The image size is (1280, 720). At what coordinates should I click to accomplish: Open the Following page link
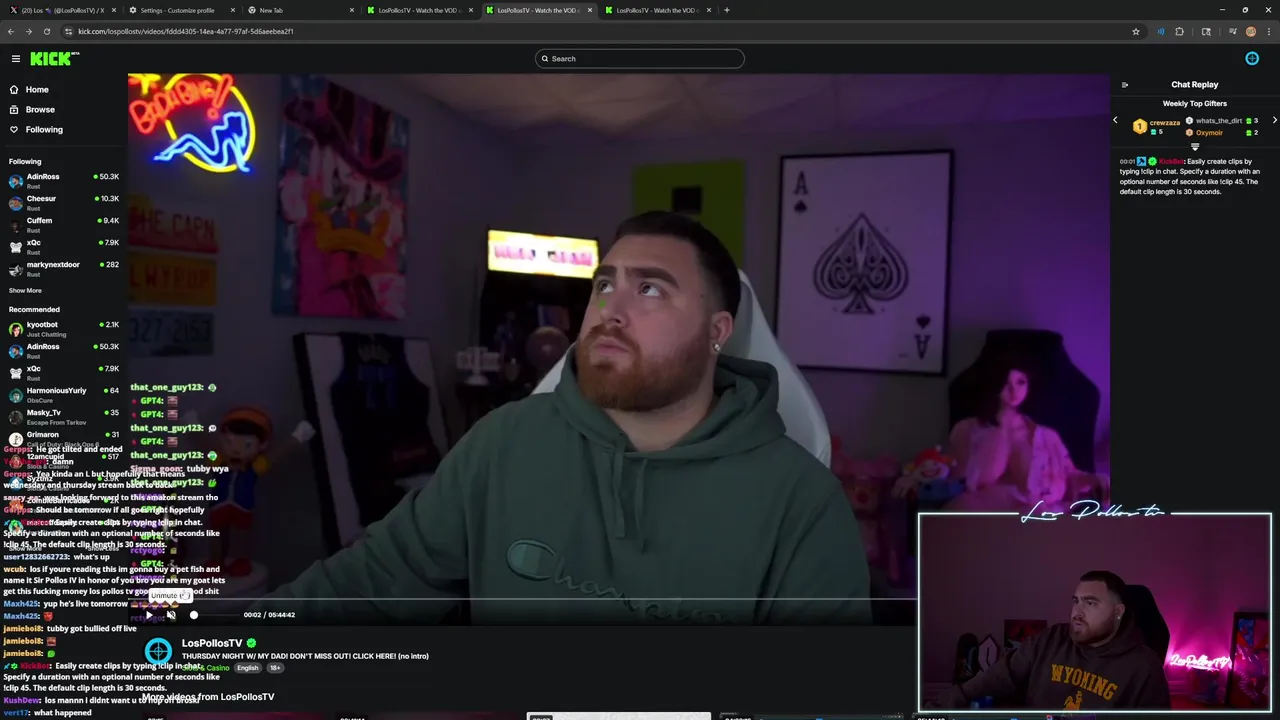point(44,130)
